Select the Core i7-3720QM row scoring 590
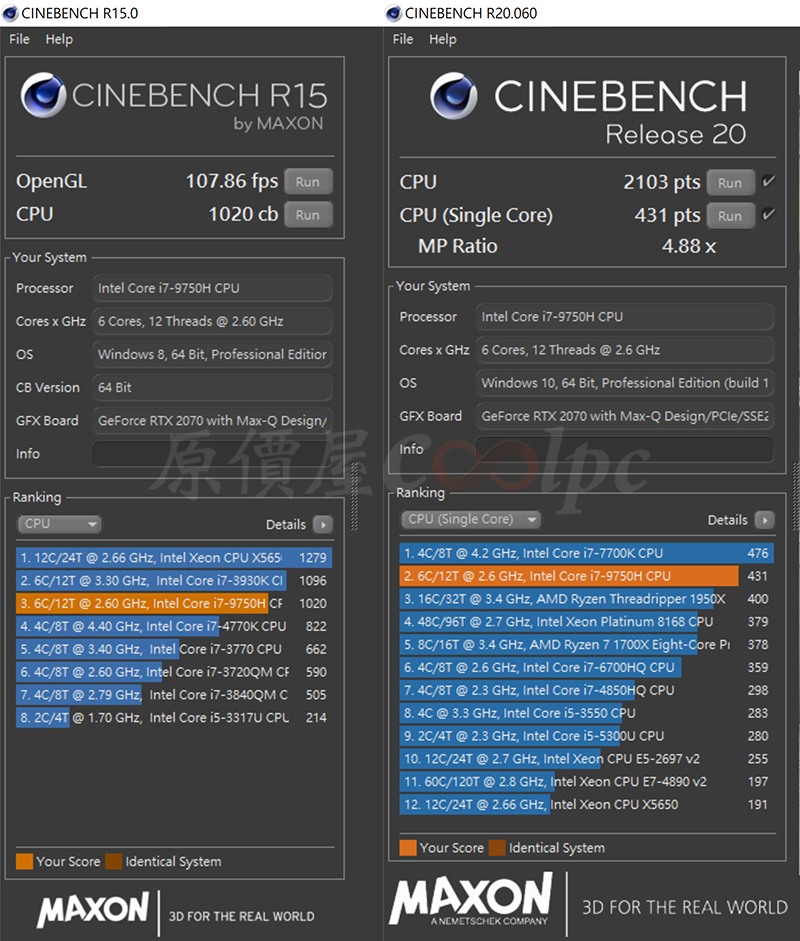This screenshot has height=941, width=800. 174,672
